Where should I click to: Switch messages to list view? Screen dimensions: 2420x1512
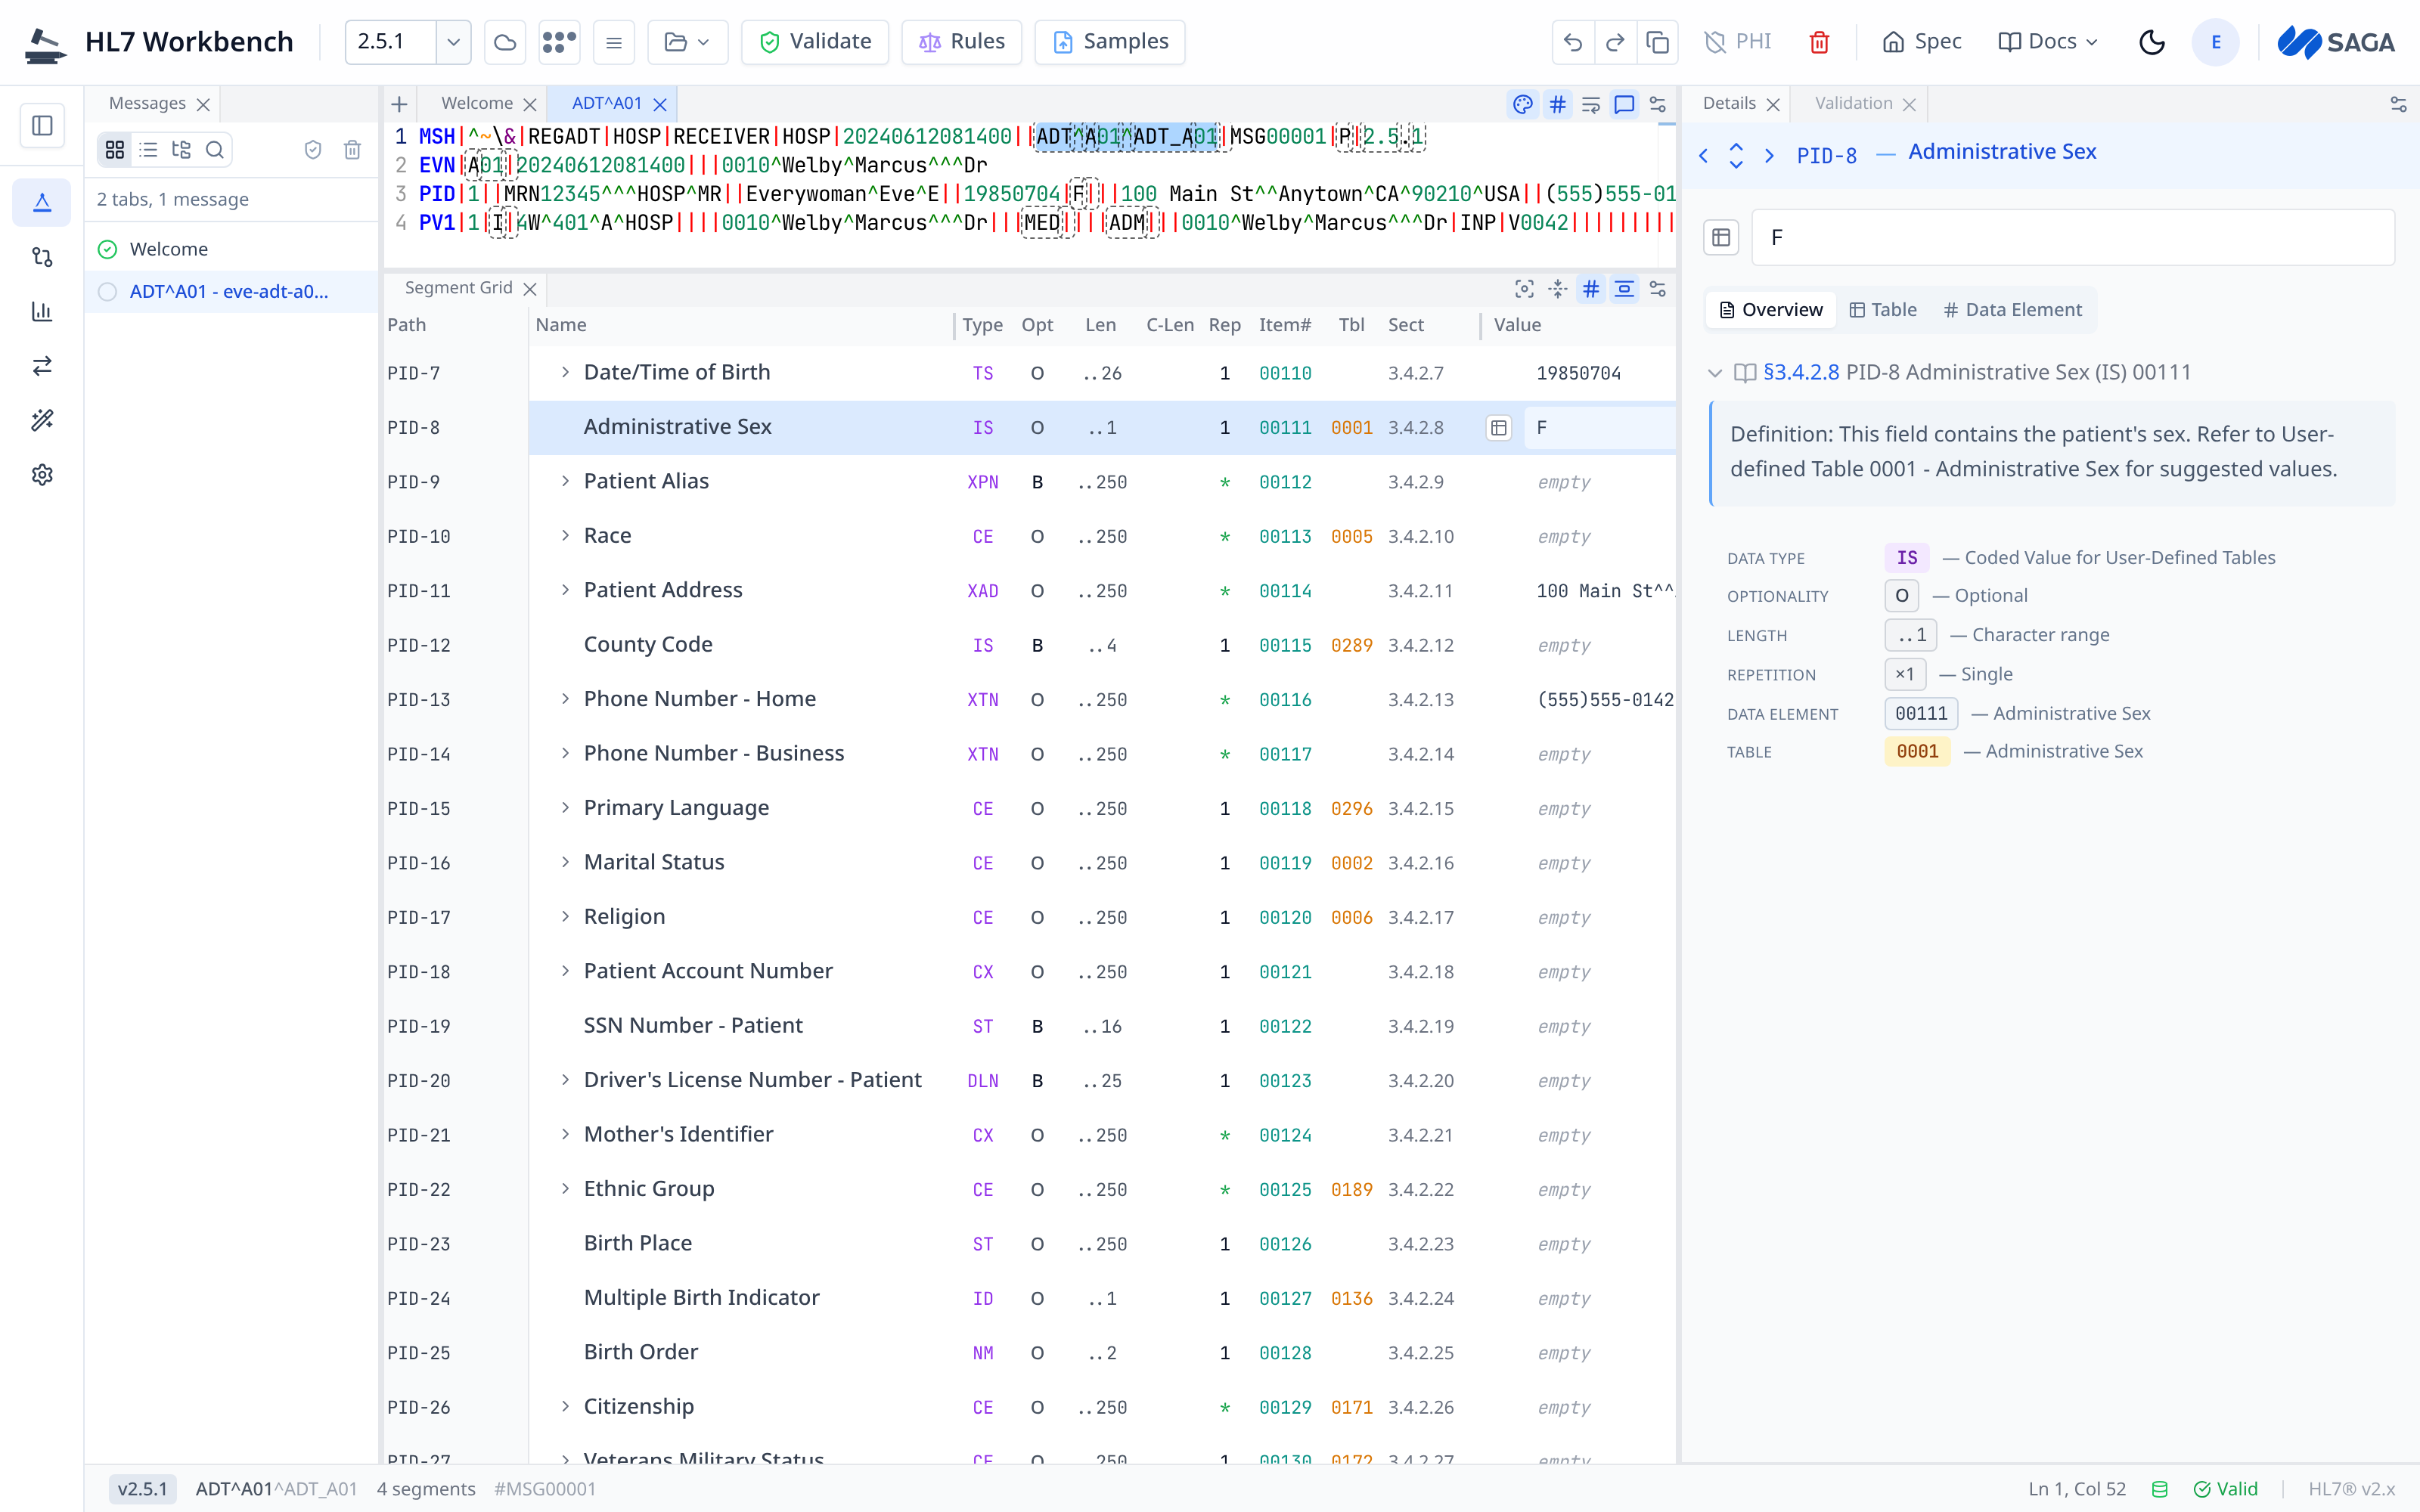point(148,150)
